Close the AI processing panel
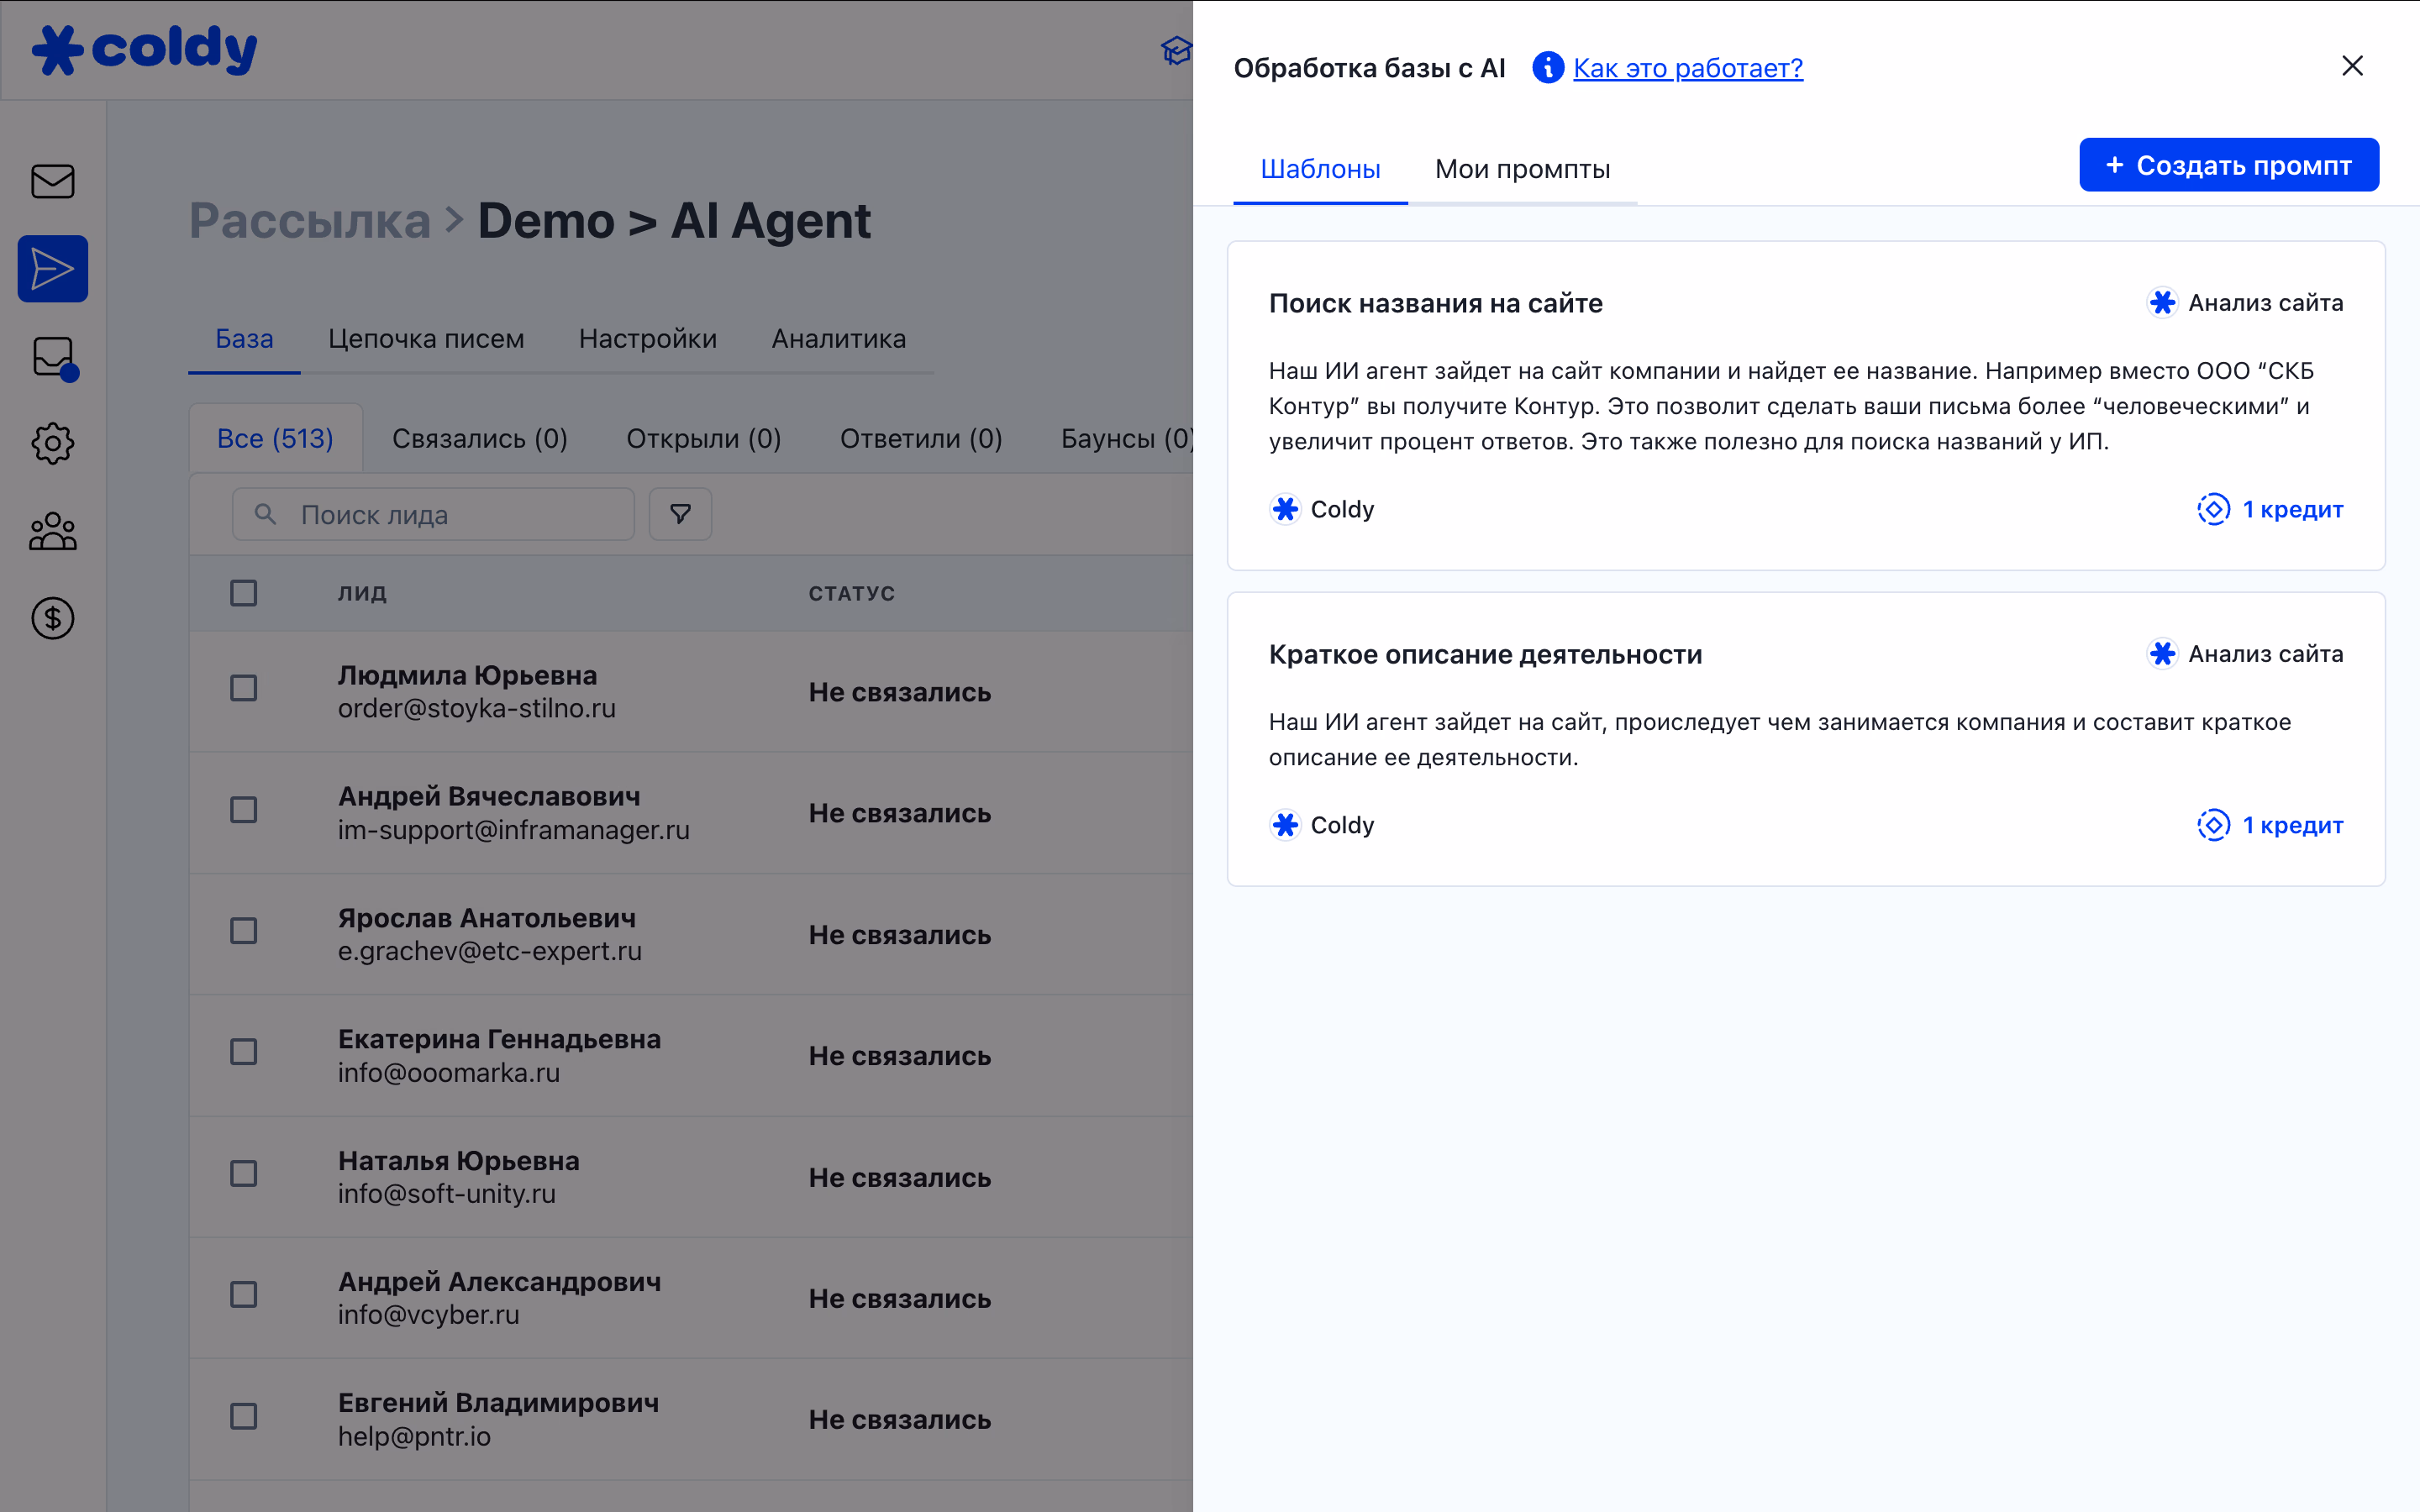 tap(2352, 66)
